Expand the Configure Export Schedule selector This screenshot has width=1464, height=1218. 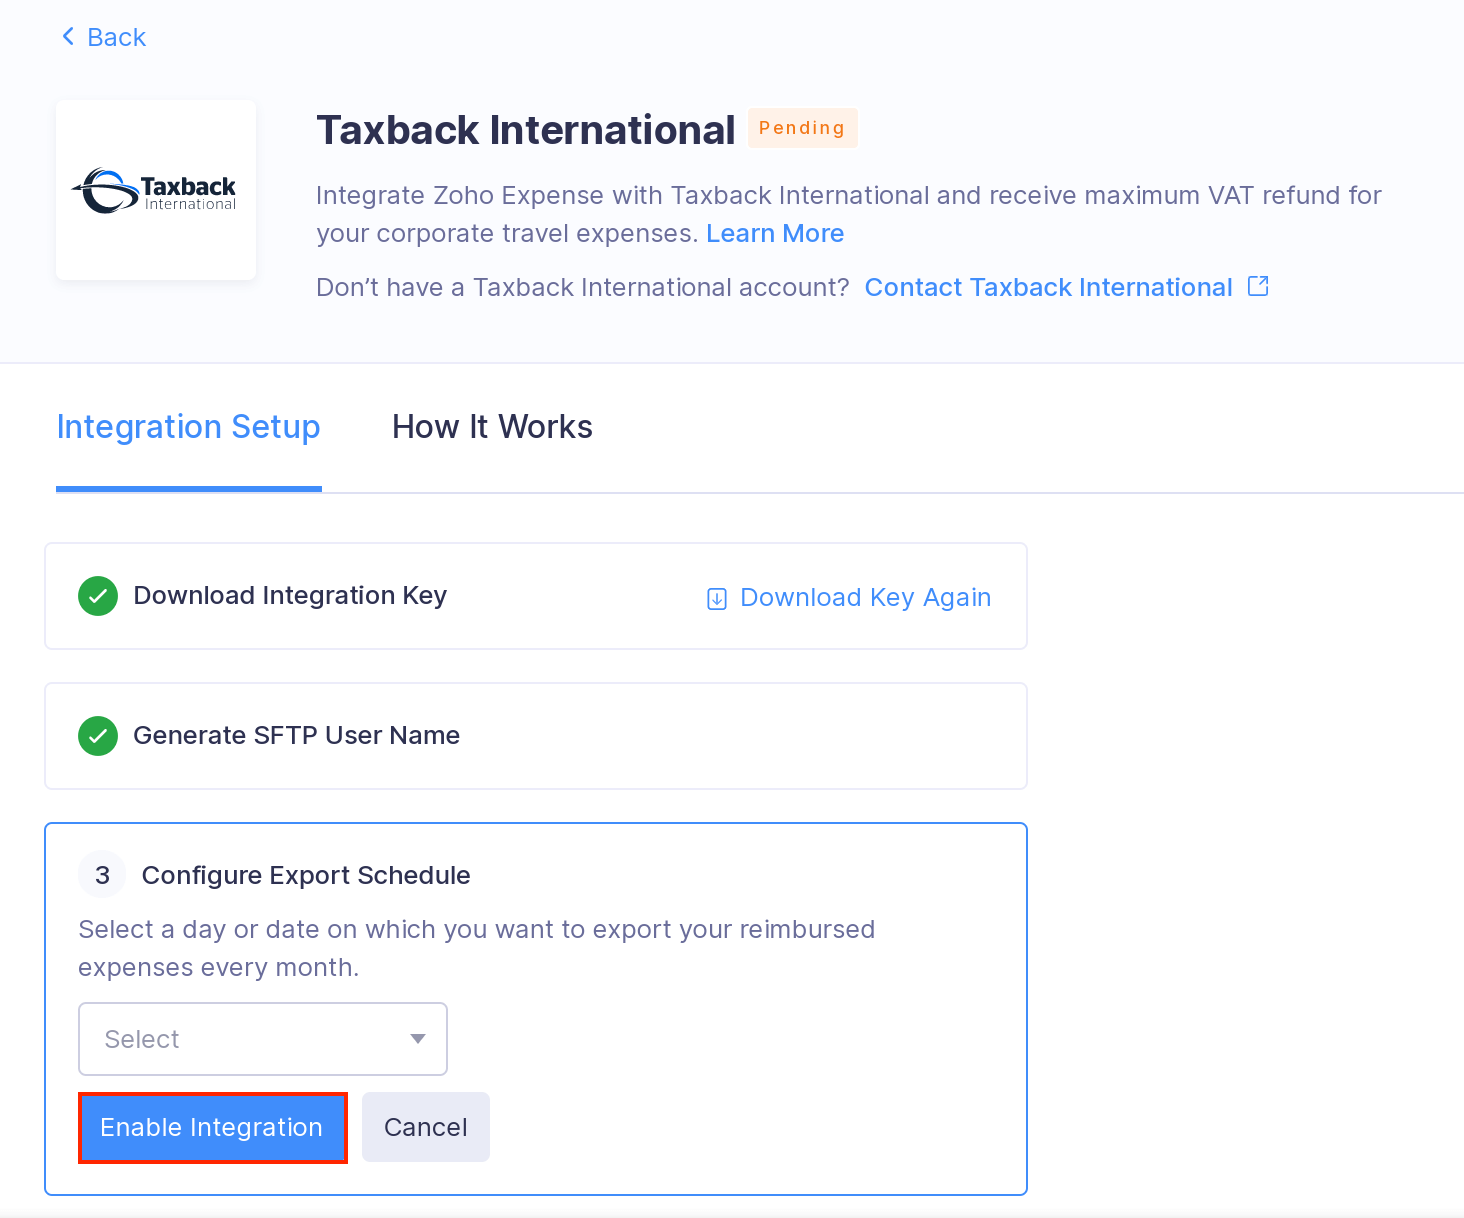[x=262, y=1039]
